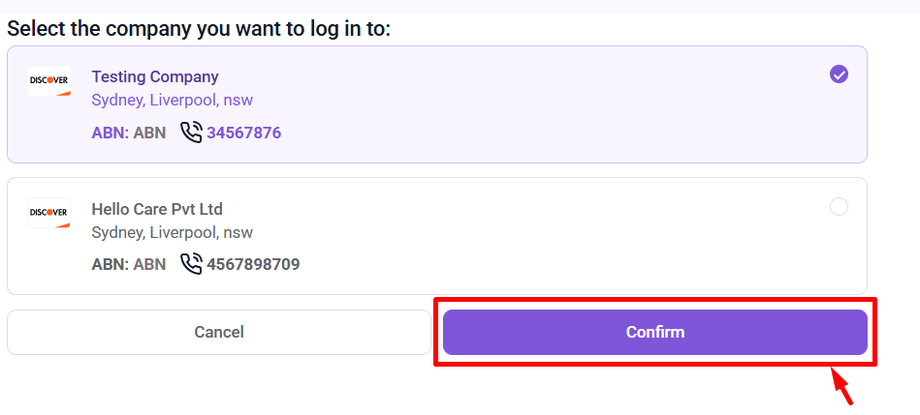Click the phone icon next to 34567876
Viewport: 920px width, 415px height.
coord(191,132)
